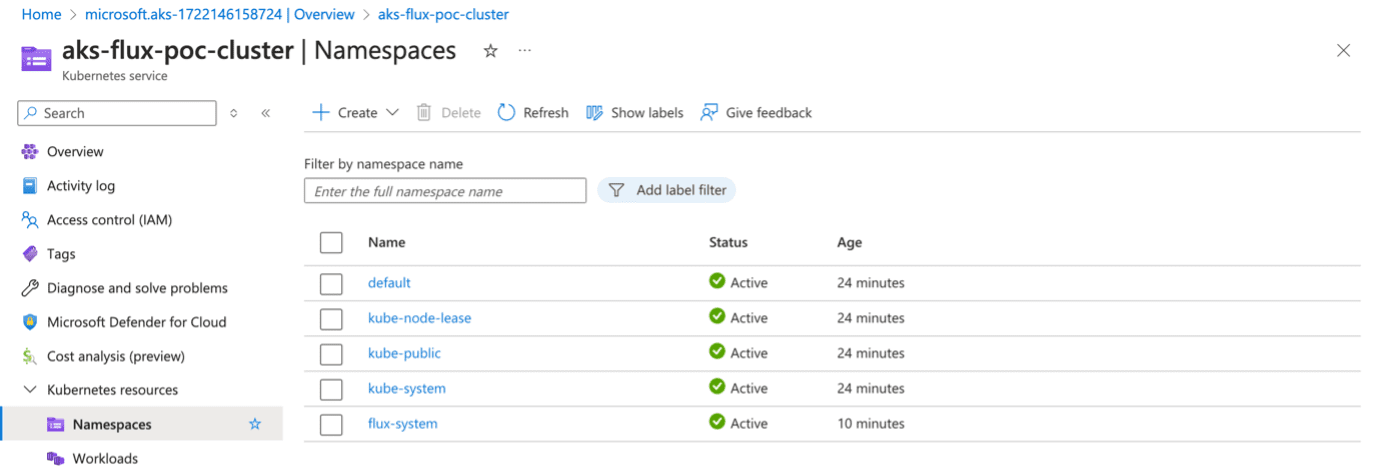Screen dimensions: 1384x476
Task: Open the flux-system namespace link
Action: pyautogui.click(x=403, y=424)
